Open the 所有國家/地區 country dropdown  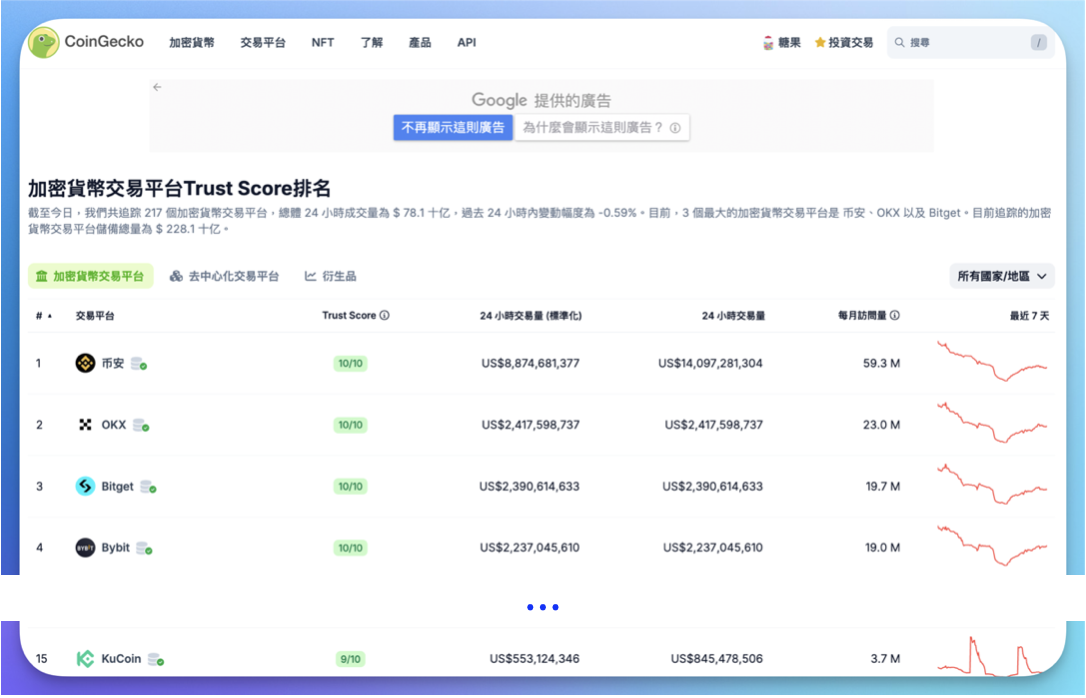click(x=1002, y=276)
